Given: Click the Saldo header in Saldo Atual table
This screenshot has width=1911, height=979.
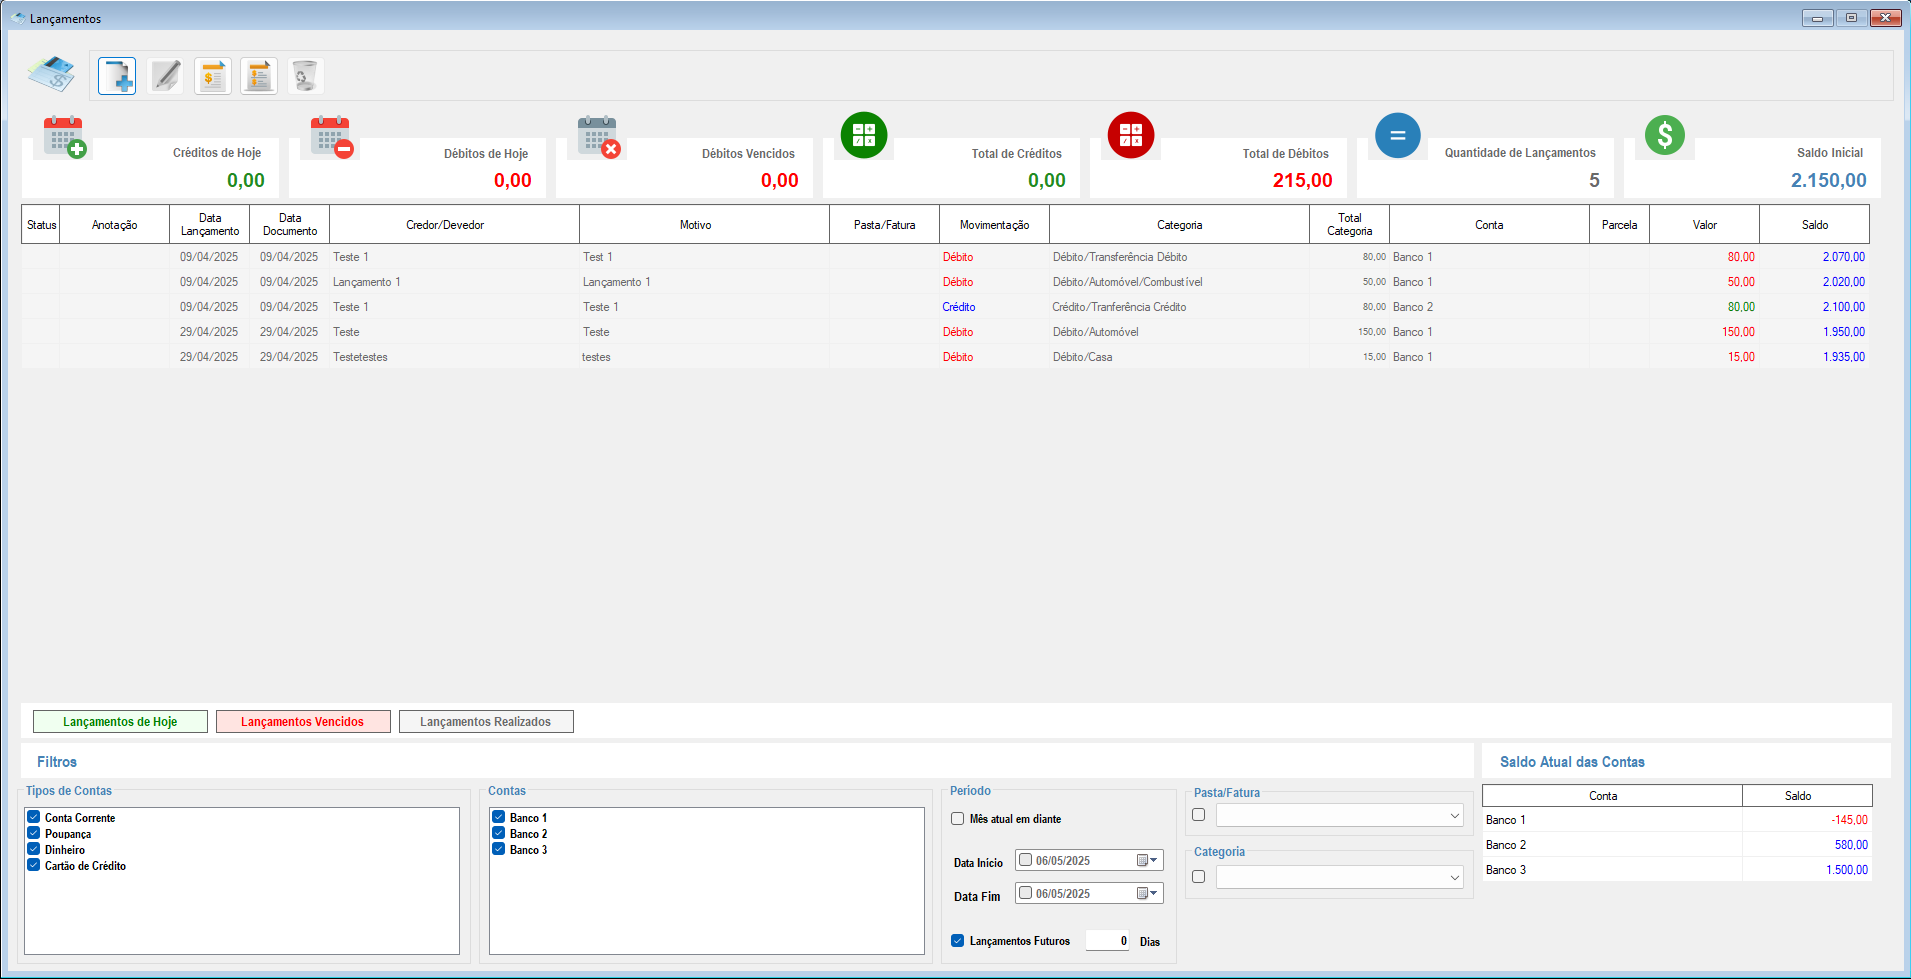Looking at the screenshot, I should point(1807,796).
